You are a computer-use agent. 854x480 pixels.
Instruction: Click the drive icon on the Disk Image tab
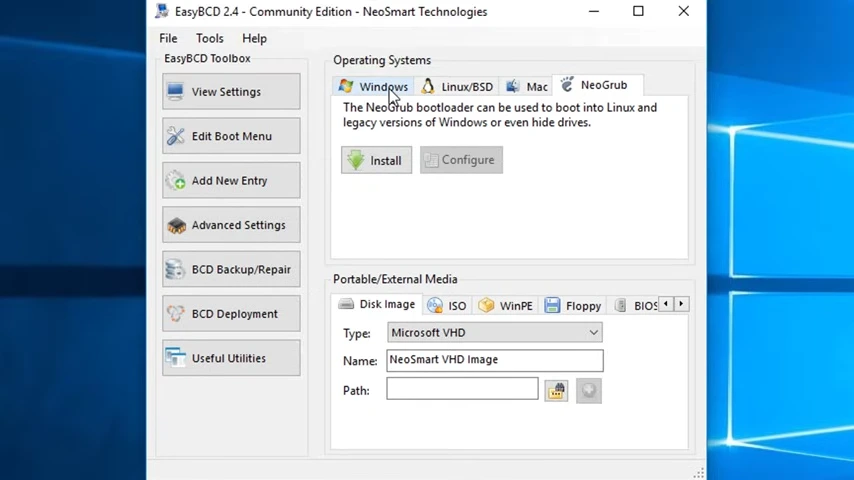346,304
